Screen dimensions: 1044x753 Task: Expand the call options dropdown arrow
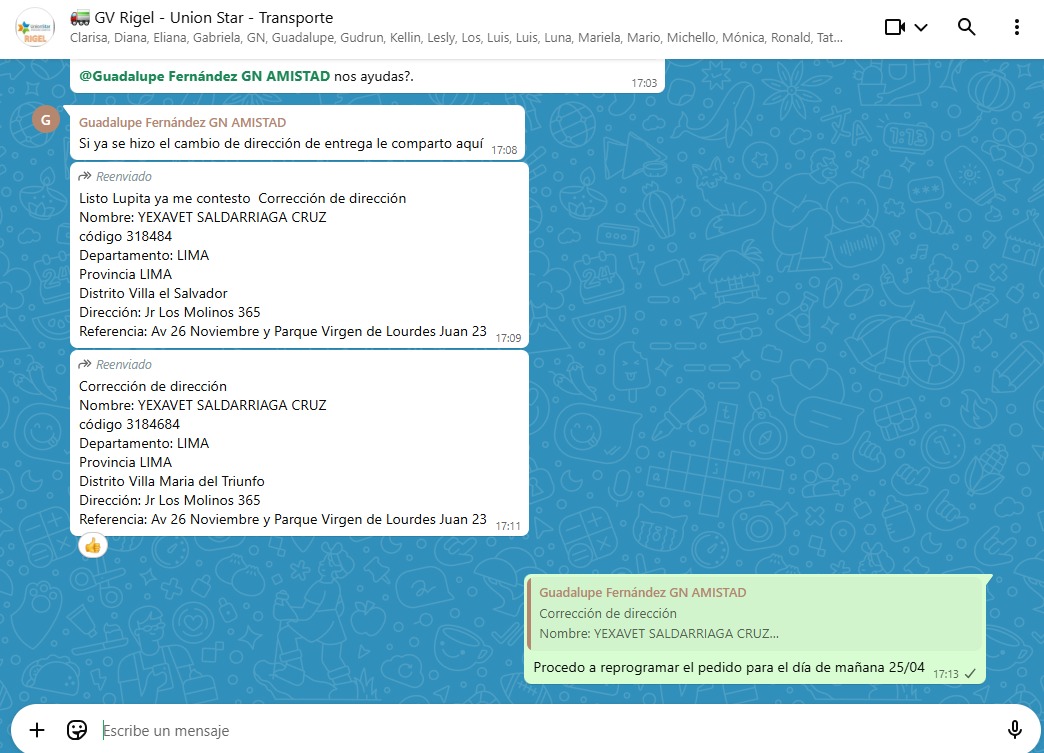coord(921,27)
